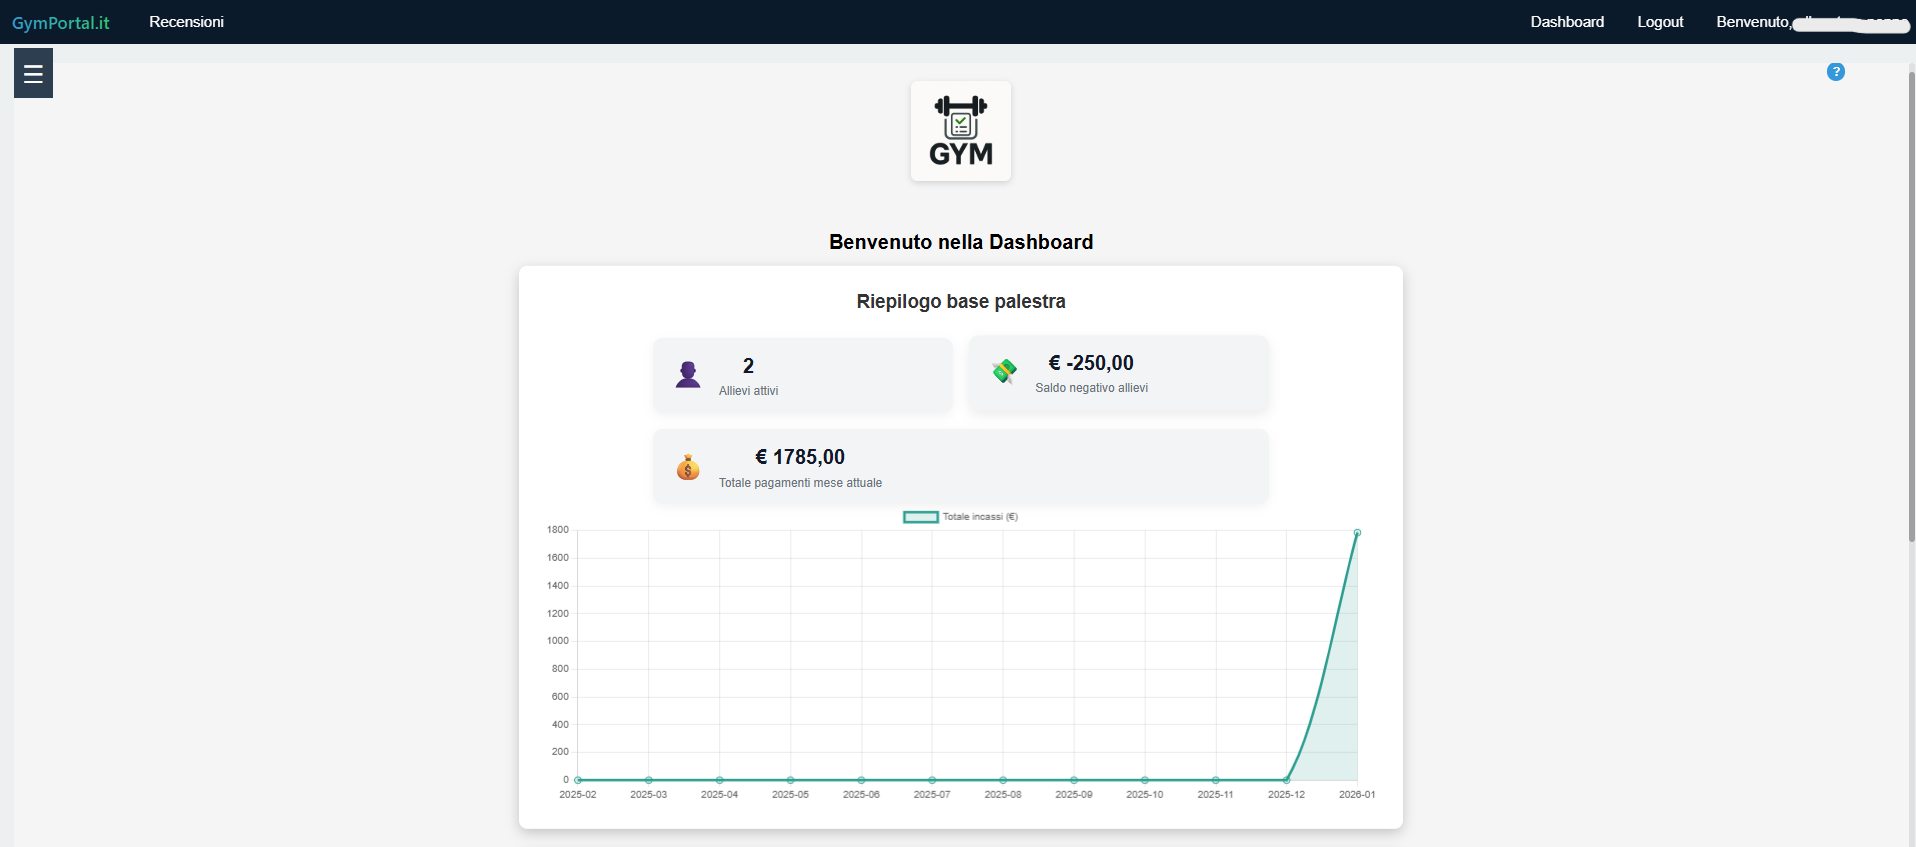This screenshot has height=847, width=1916.
Task: Toggle the Totale incassi chart legend
Action: coord(979,517)
